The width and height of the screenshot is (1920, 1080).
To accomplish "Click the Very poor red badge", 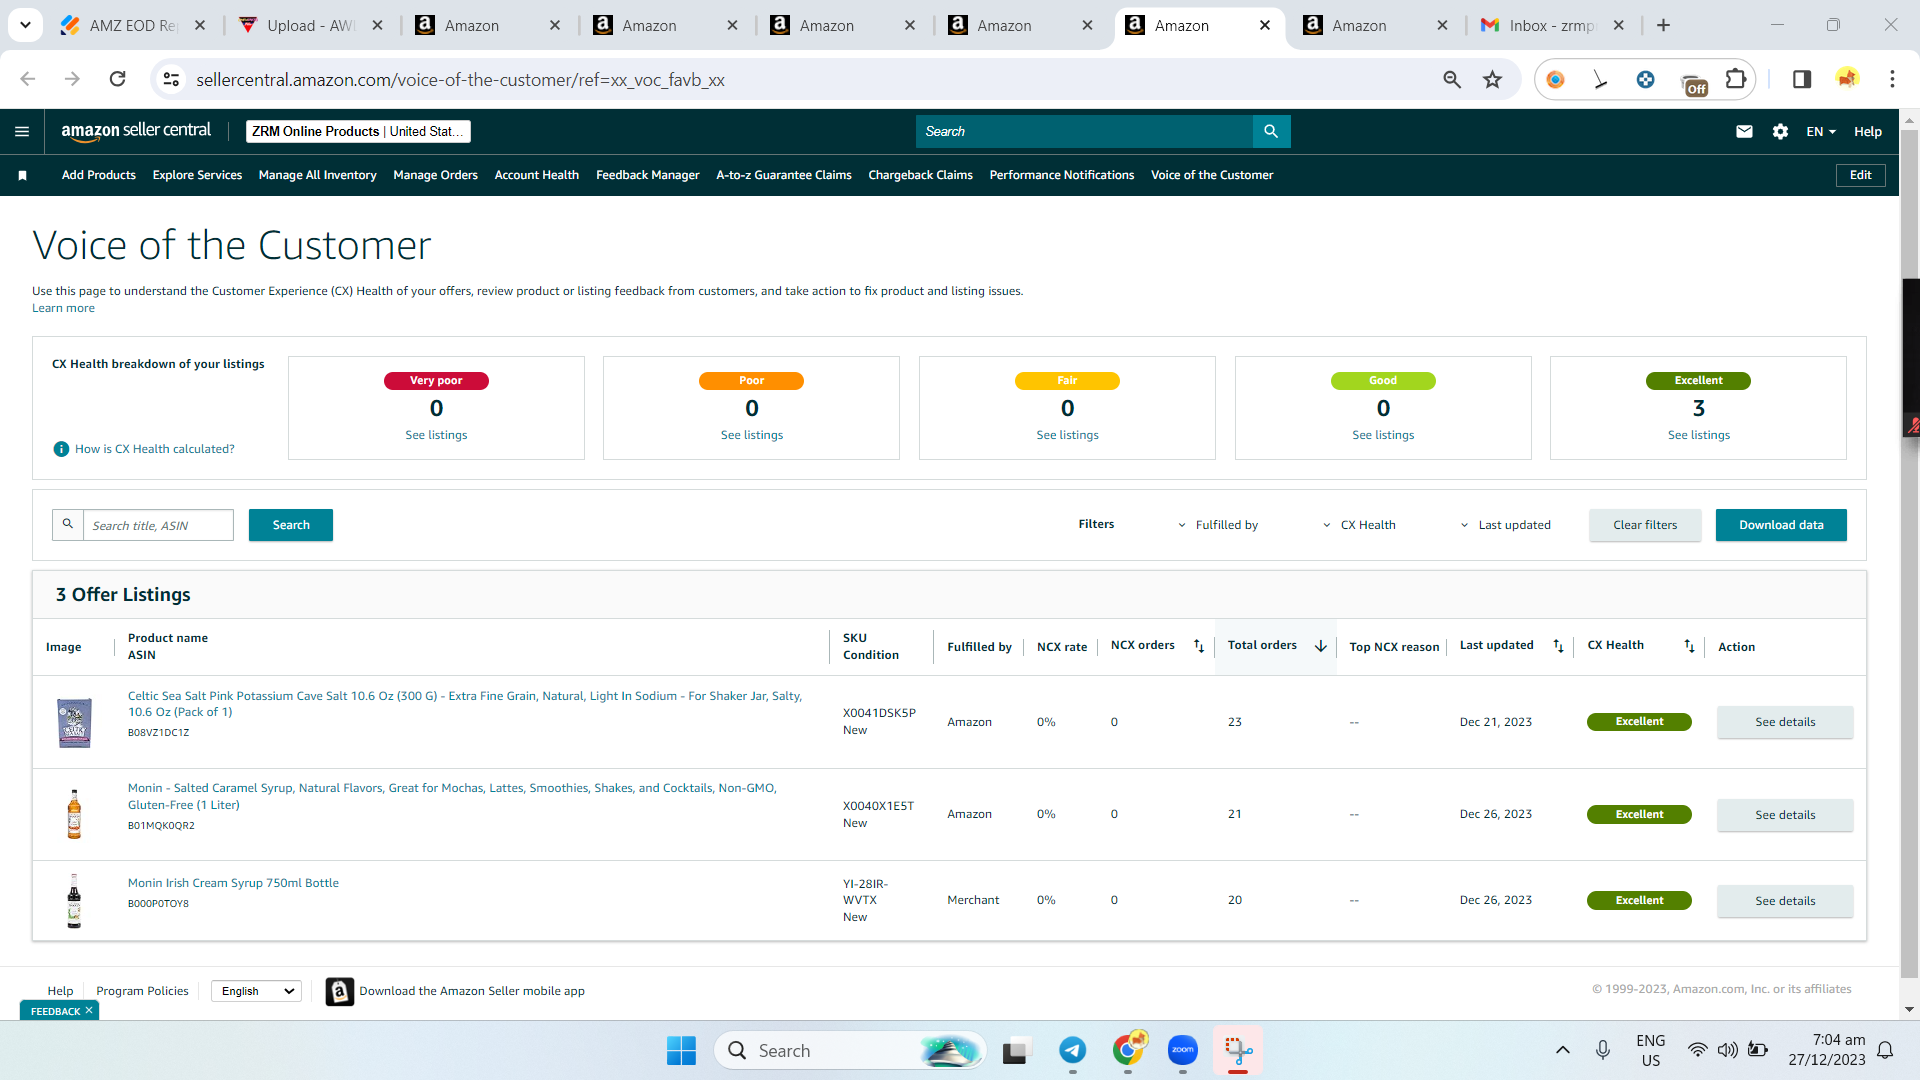I will (436, 380).
